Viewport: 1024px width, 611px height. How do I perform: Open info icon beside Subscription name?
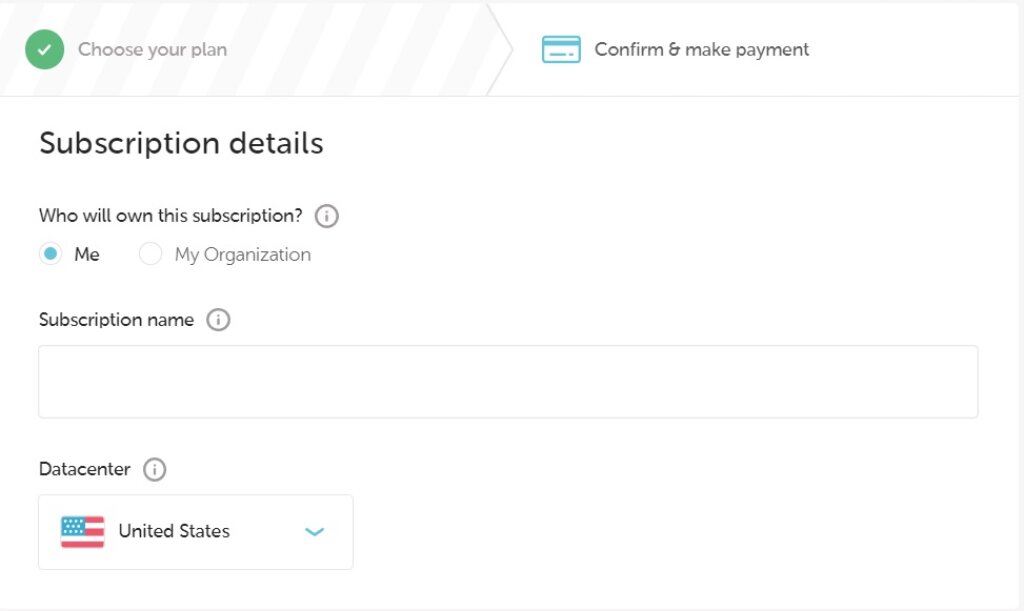(x=218, y=320)
